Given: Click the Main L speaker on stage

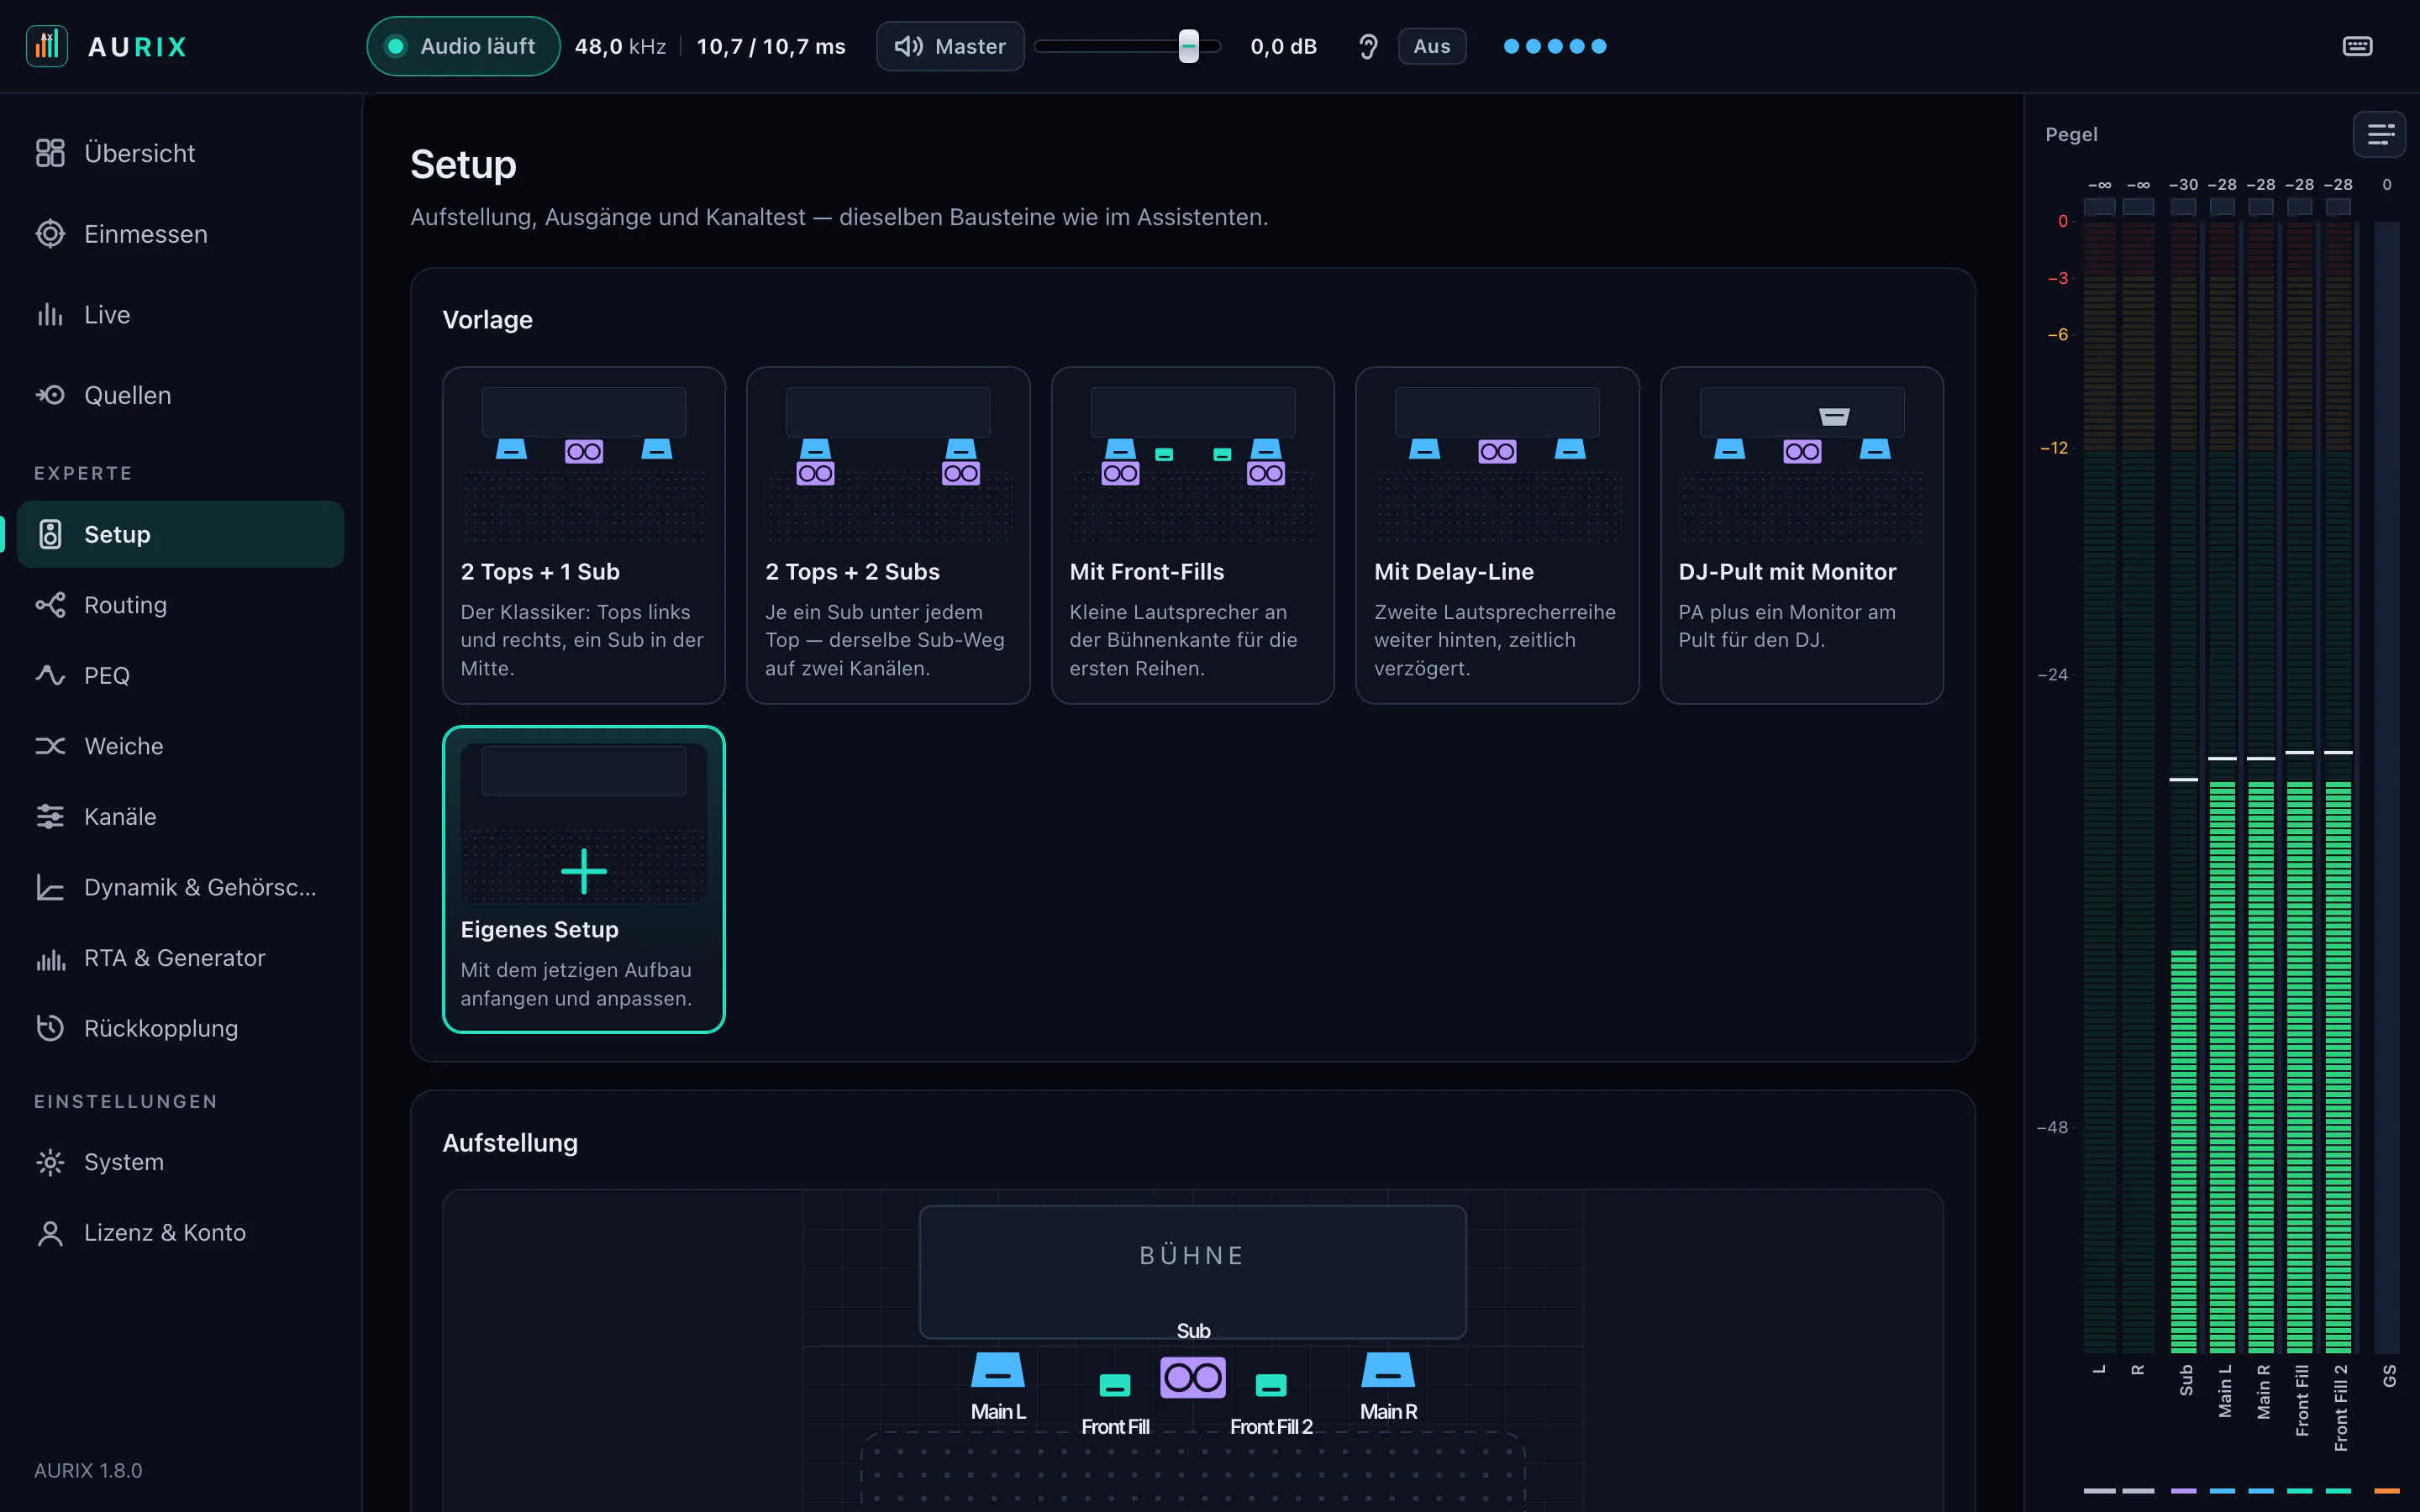Looking at the screenshot, I should click(x=998, y=1370).
